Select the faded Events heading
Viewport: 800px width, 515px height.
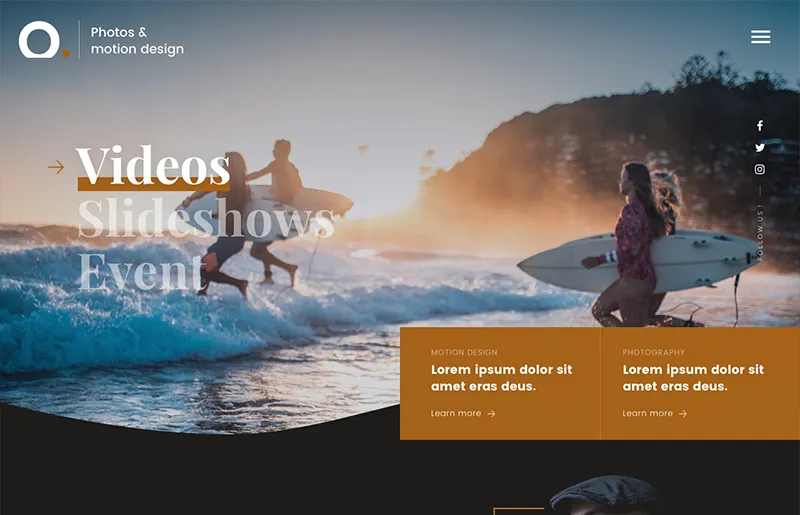point(140,271)
